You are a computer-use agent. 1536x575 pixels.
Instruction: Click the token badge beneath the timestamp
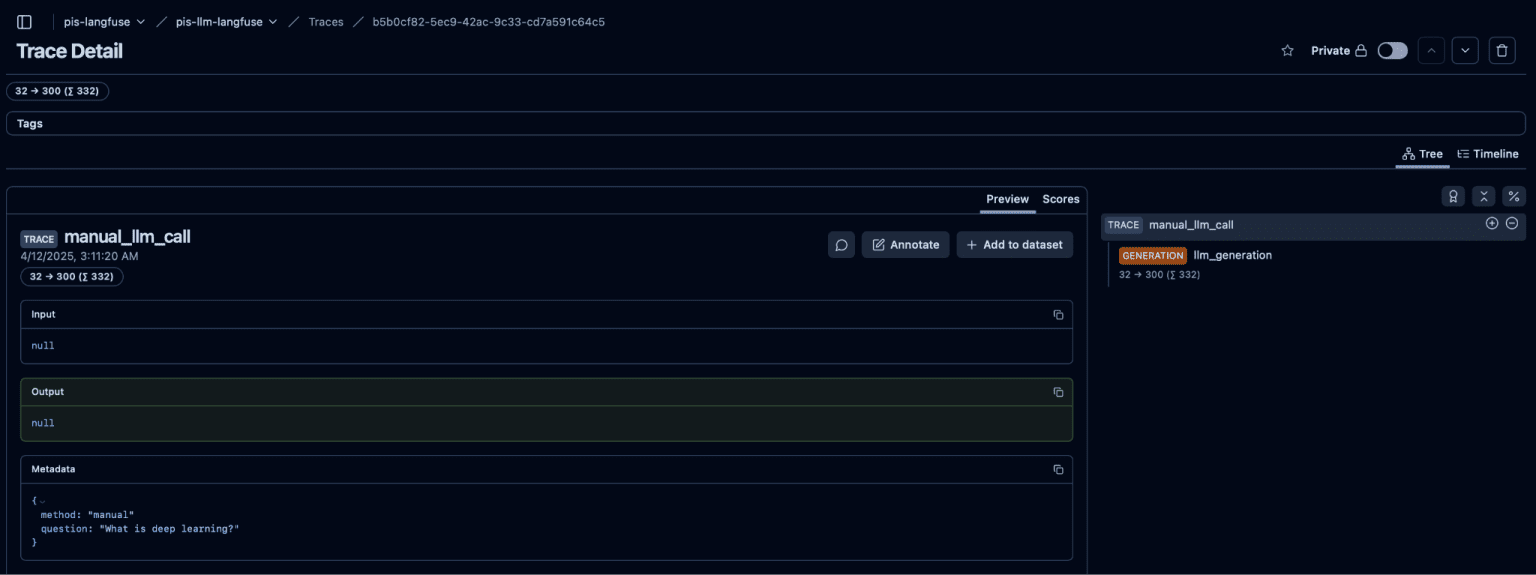[72, 277]
